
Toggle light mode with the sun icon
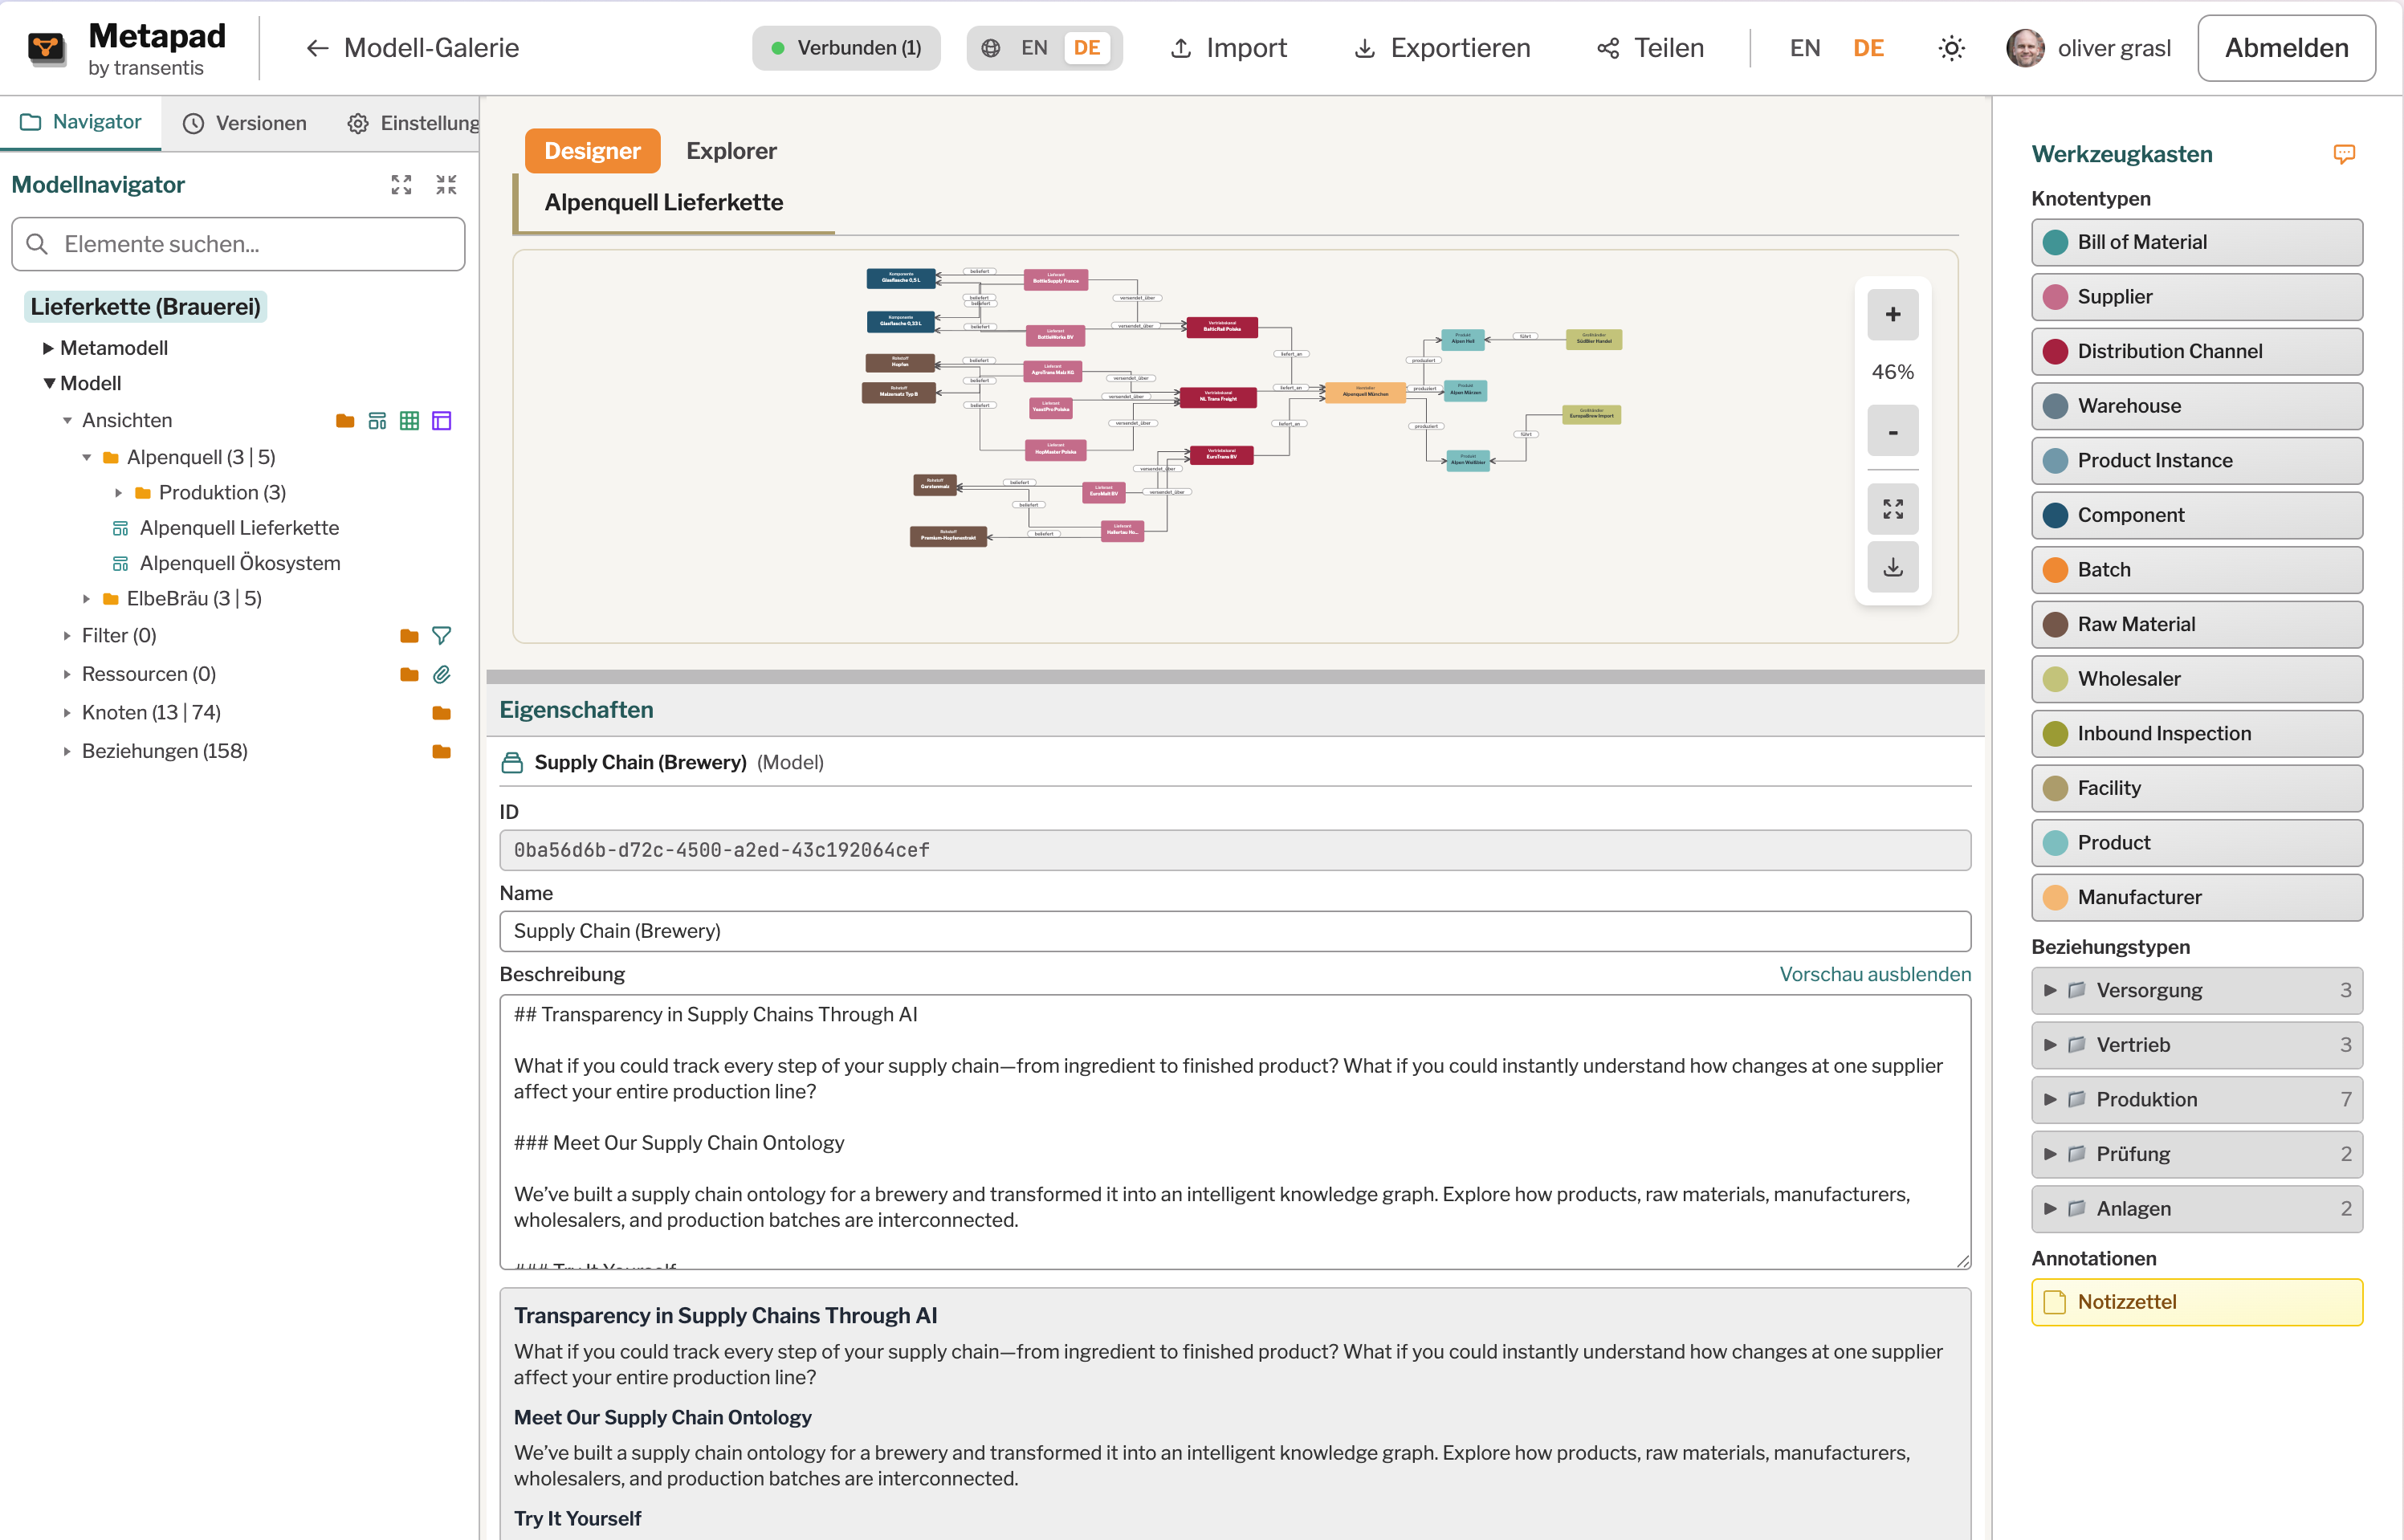point(1950,47)
